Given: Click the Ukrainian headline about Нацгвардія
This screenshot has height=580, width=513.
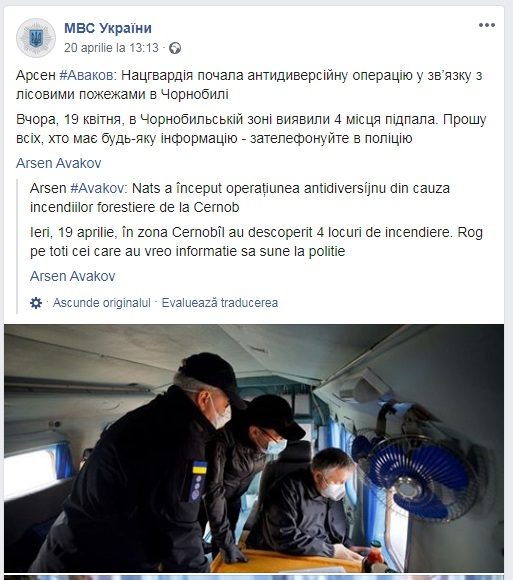Looking at the screenshot, I should 249,85.
